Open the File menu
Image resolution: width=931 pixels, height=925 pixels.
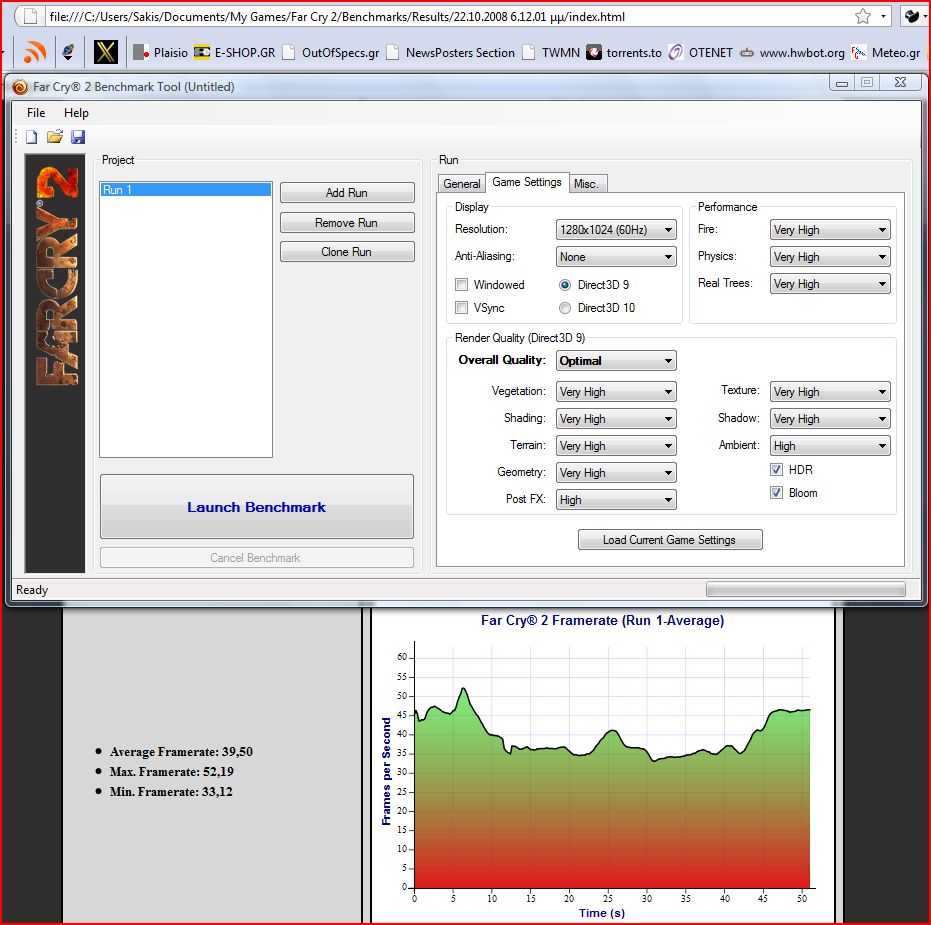pyautogui.click(x=36, y=113)
